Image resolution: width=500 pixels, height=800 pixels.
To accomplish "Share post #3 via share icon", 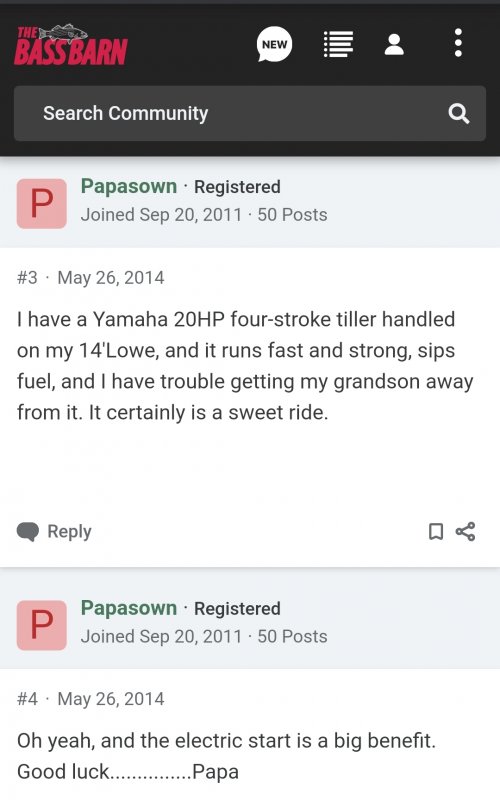I will pyautogui.click(x=465, y=532).
